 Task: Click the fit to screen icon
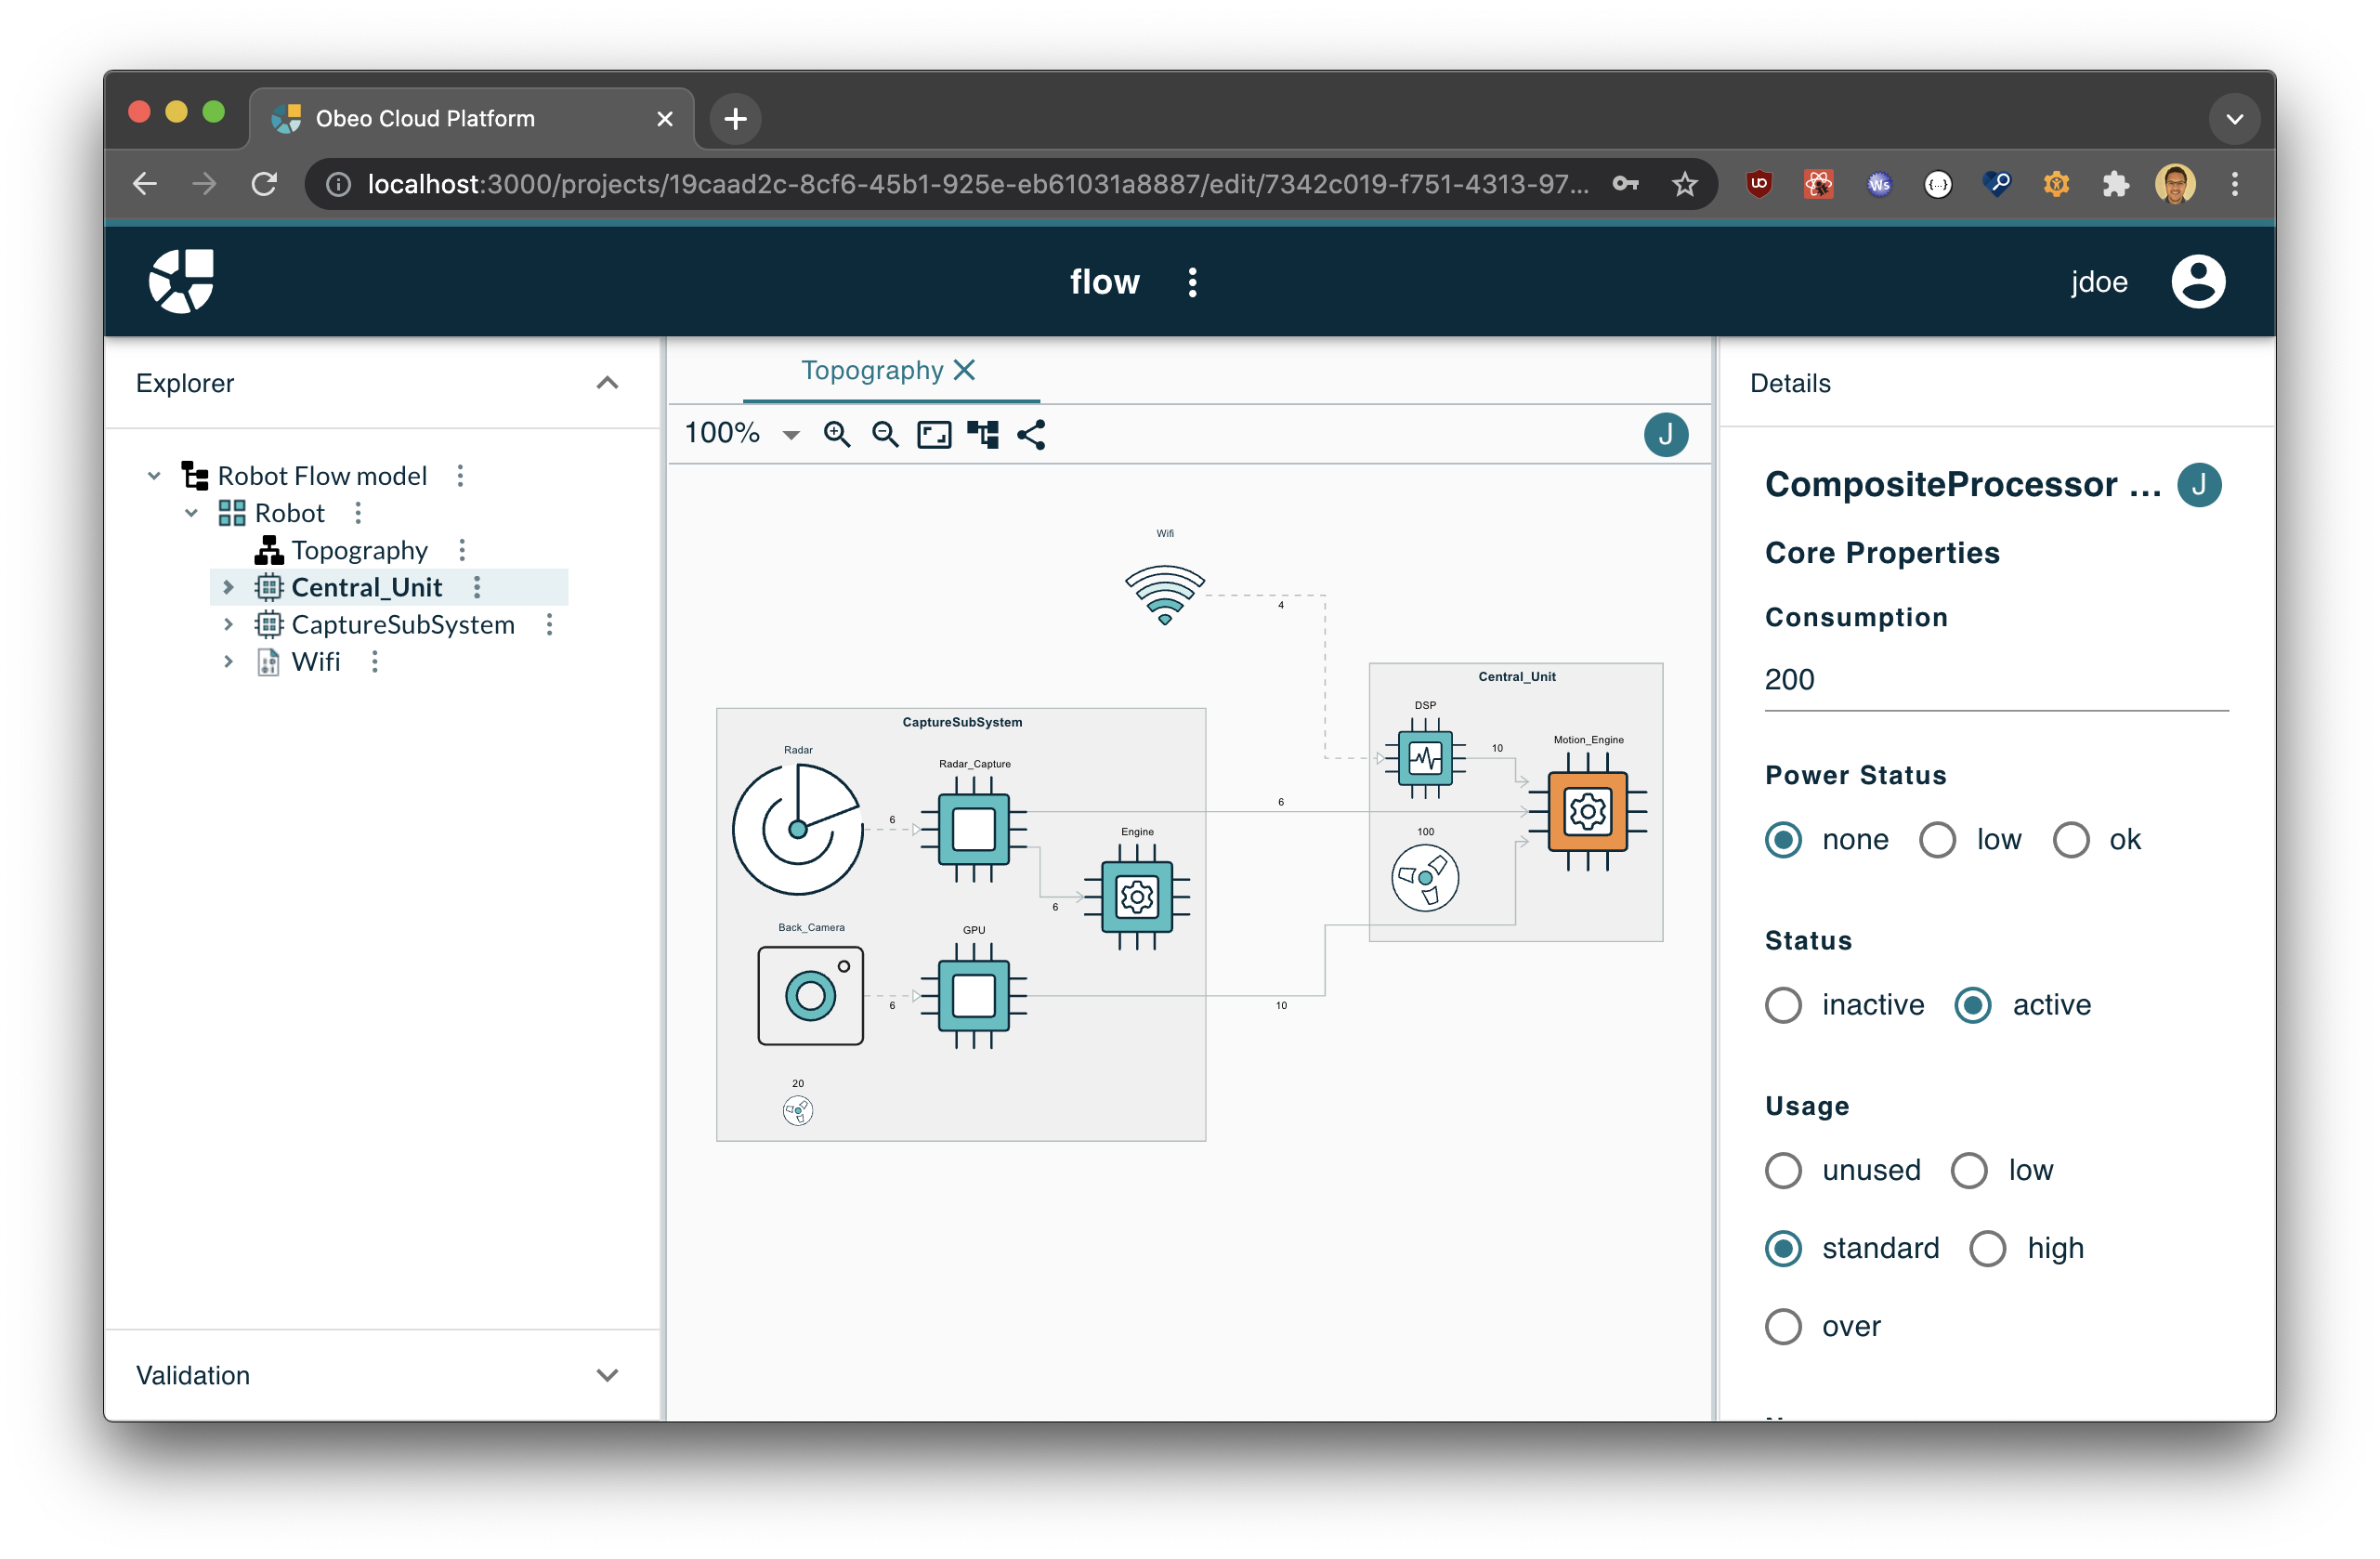[933, 434]
